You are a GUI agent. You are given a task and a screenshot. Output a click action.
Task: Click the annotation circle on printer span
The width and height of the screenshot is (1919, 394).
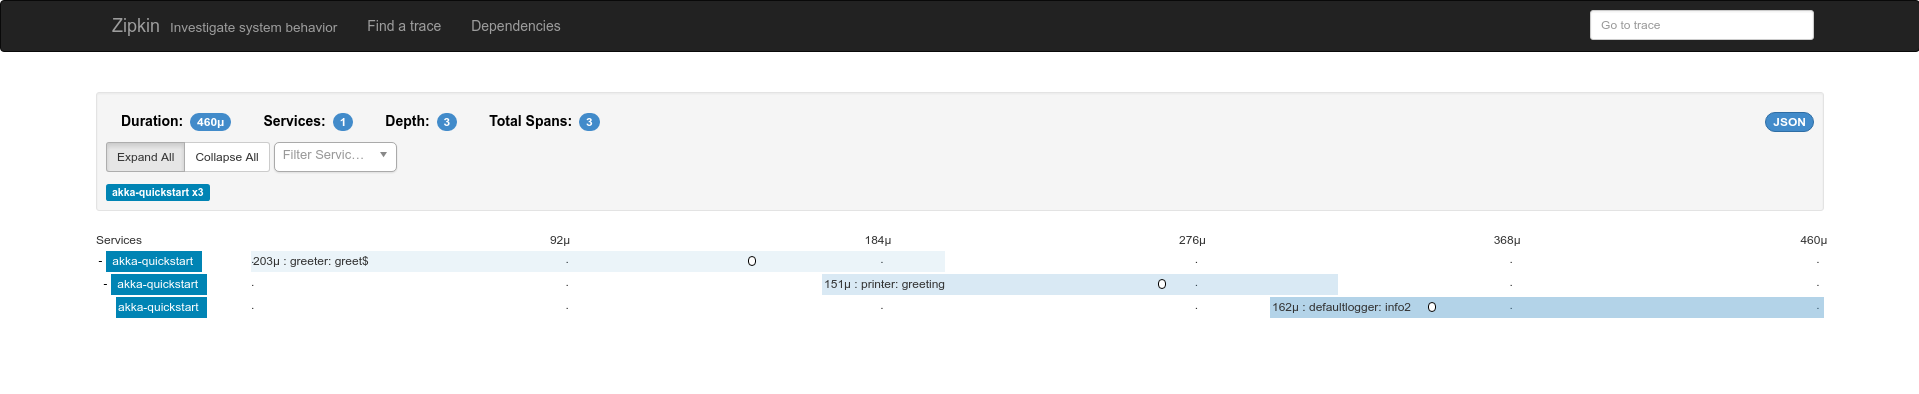1162,284
